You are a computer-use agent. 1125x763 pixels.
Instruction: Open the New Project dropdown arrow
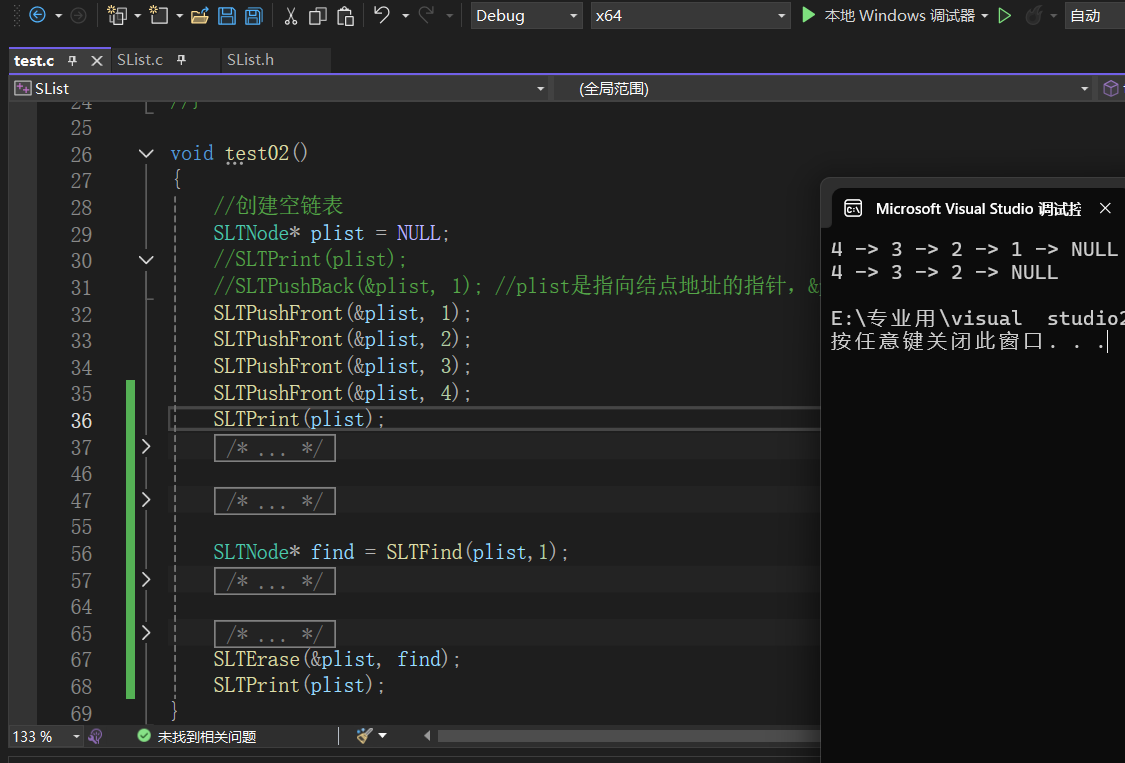pos(137,16)
